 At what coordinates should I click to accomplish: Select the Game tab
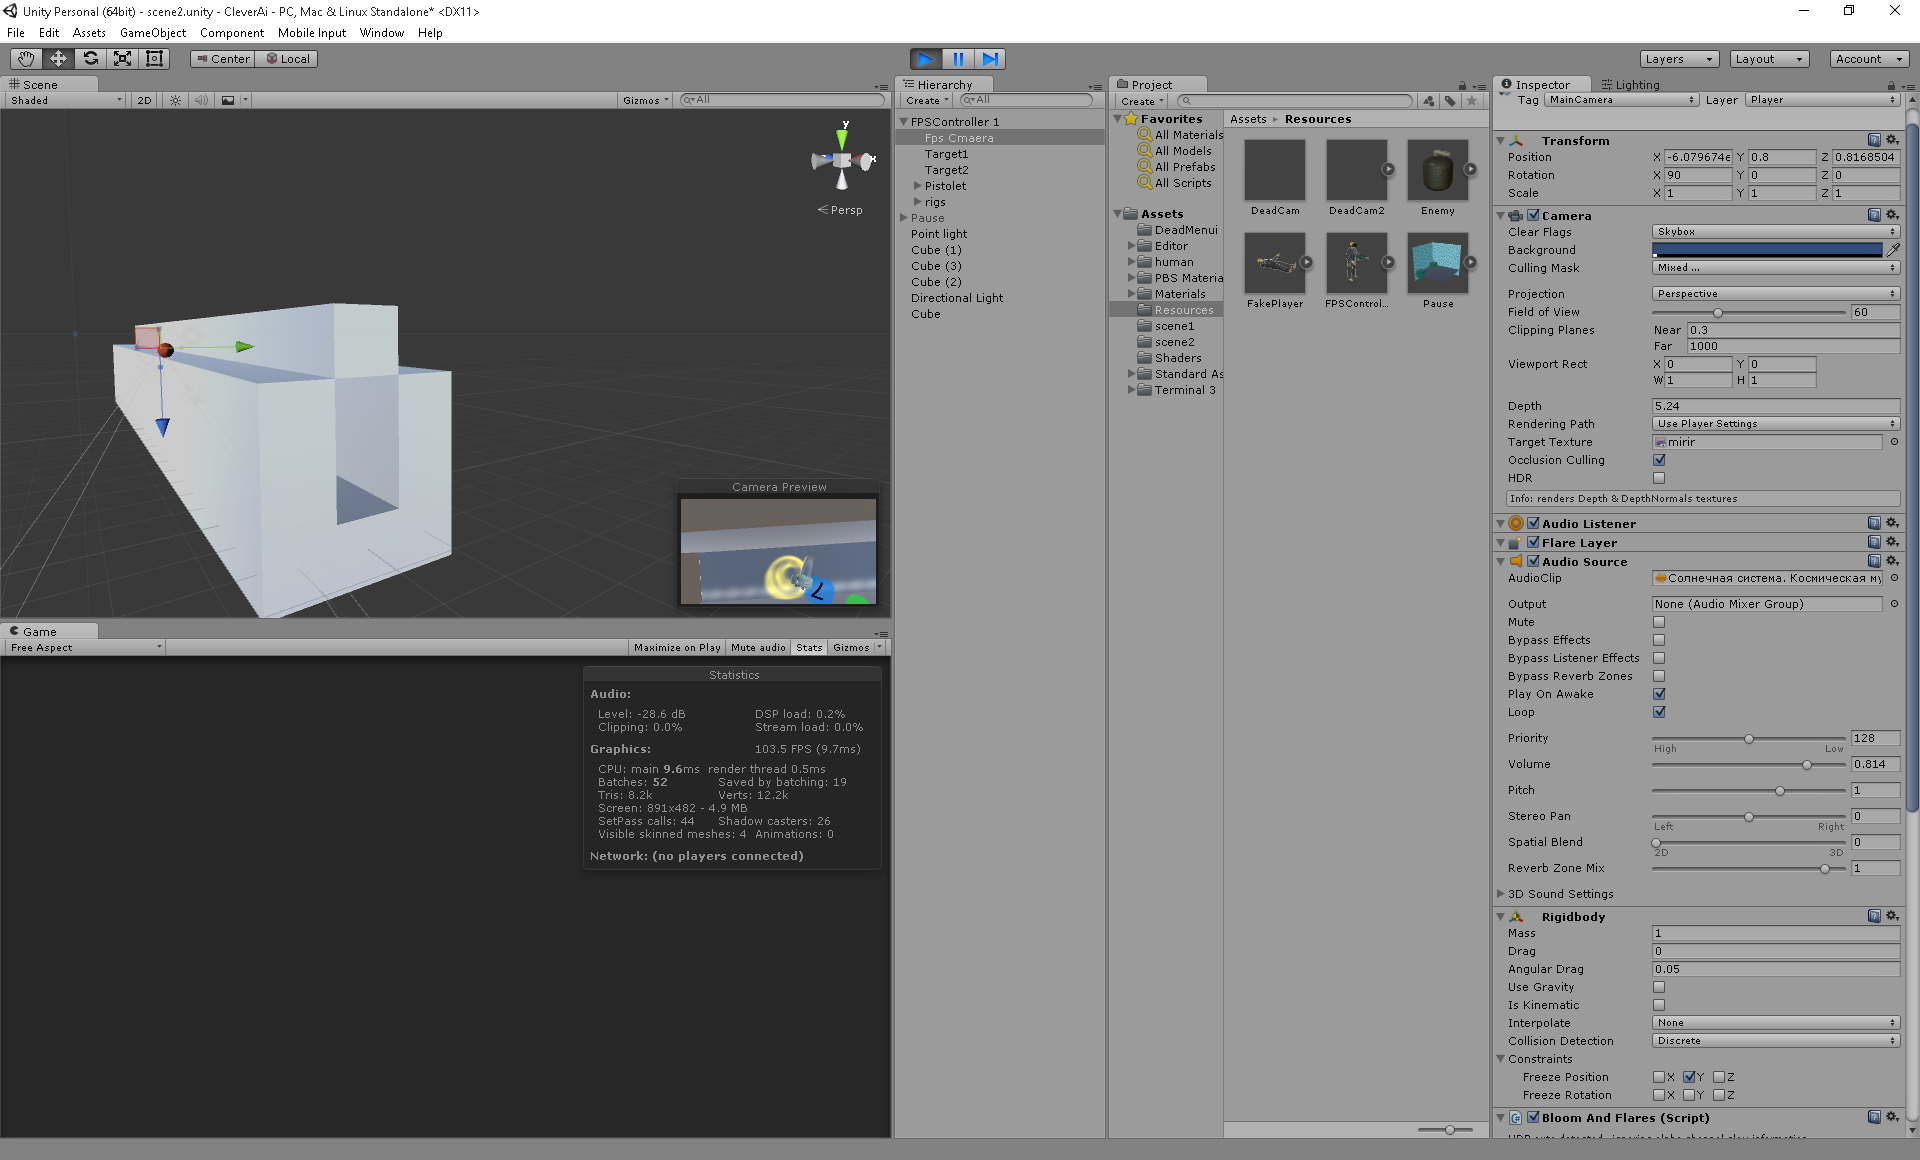40,632
